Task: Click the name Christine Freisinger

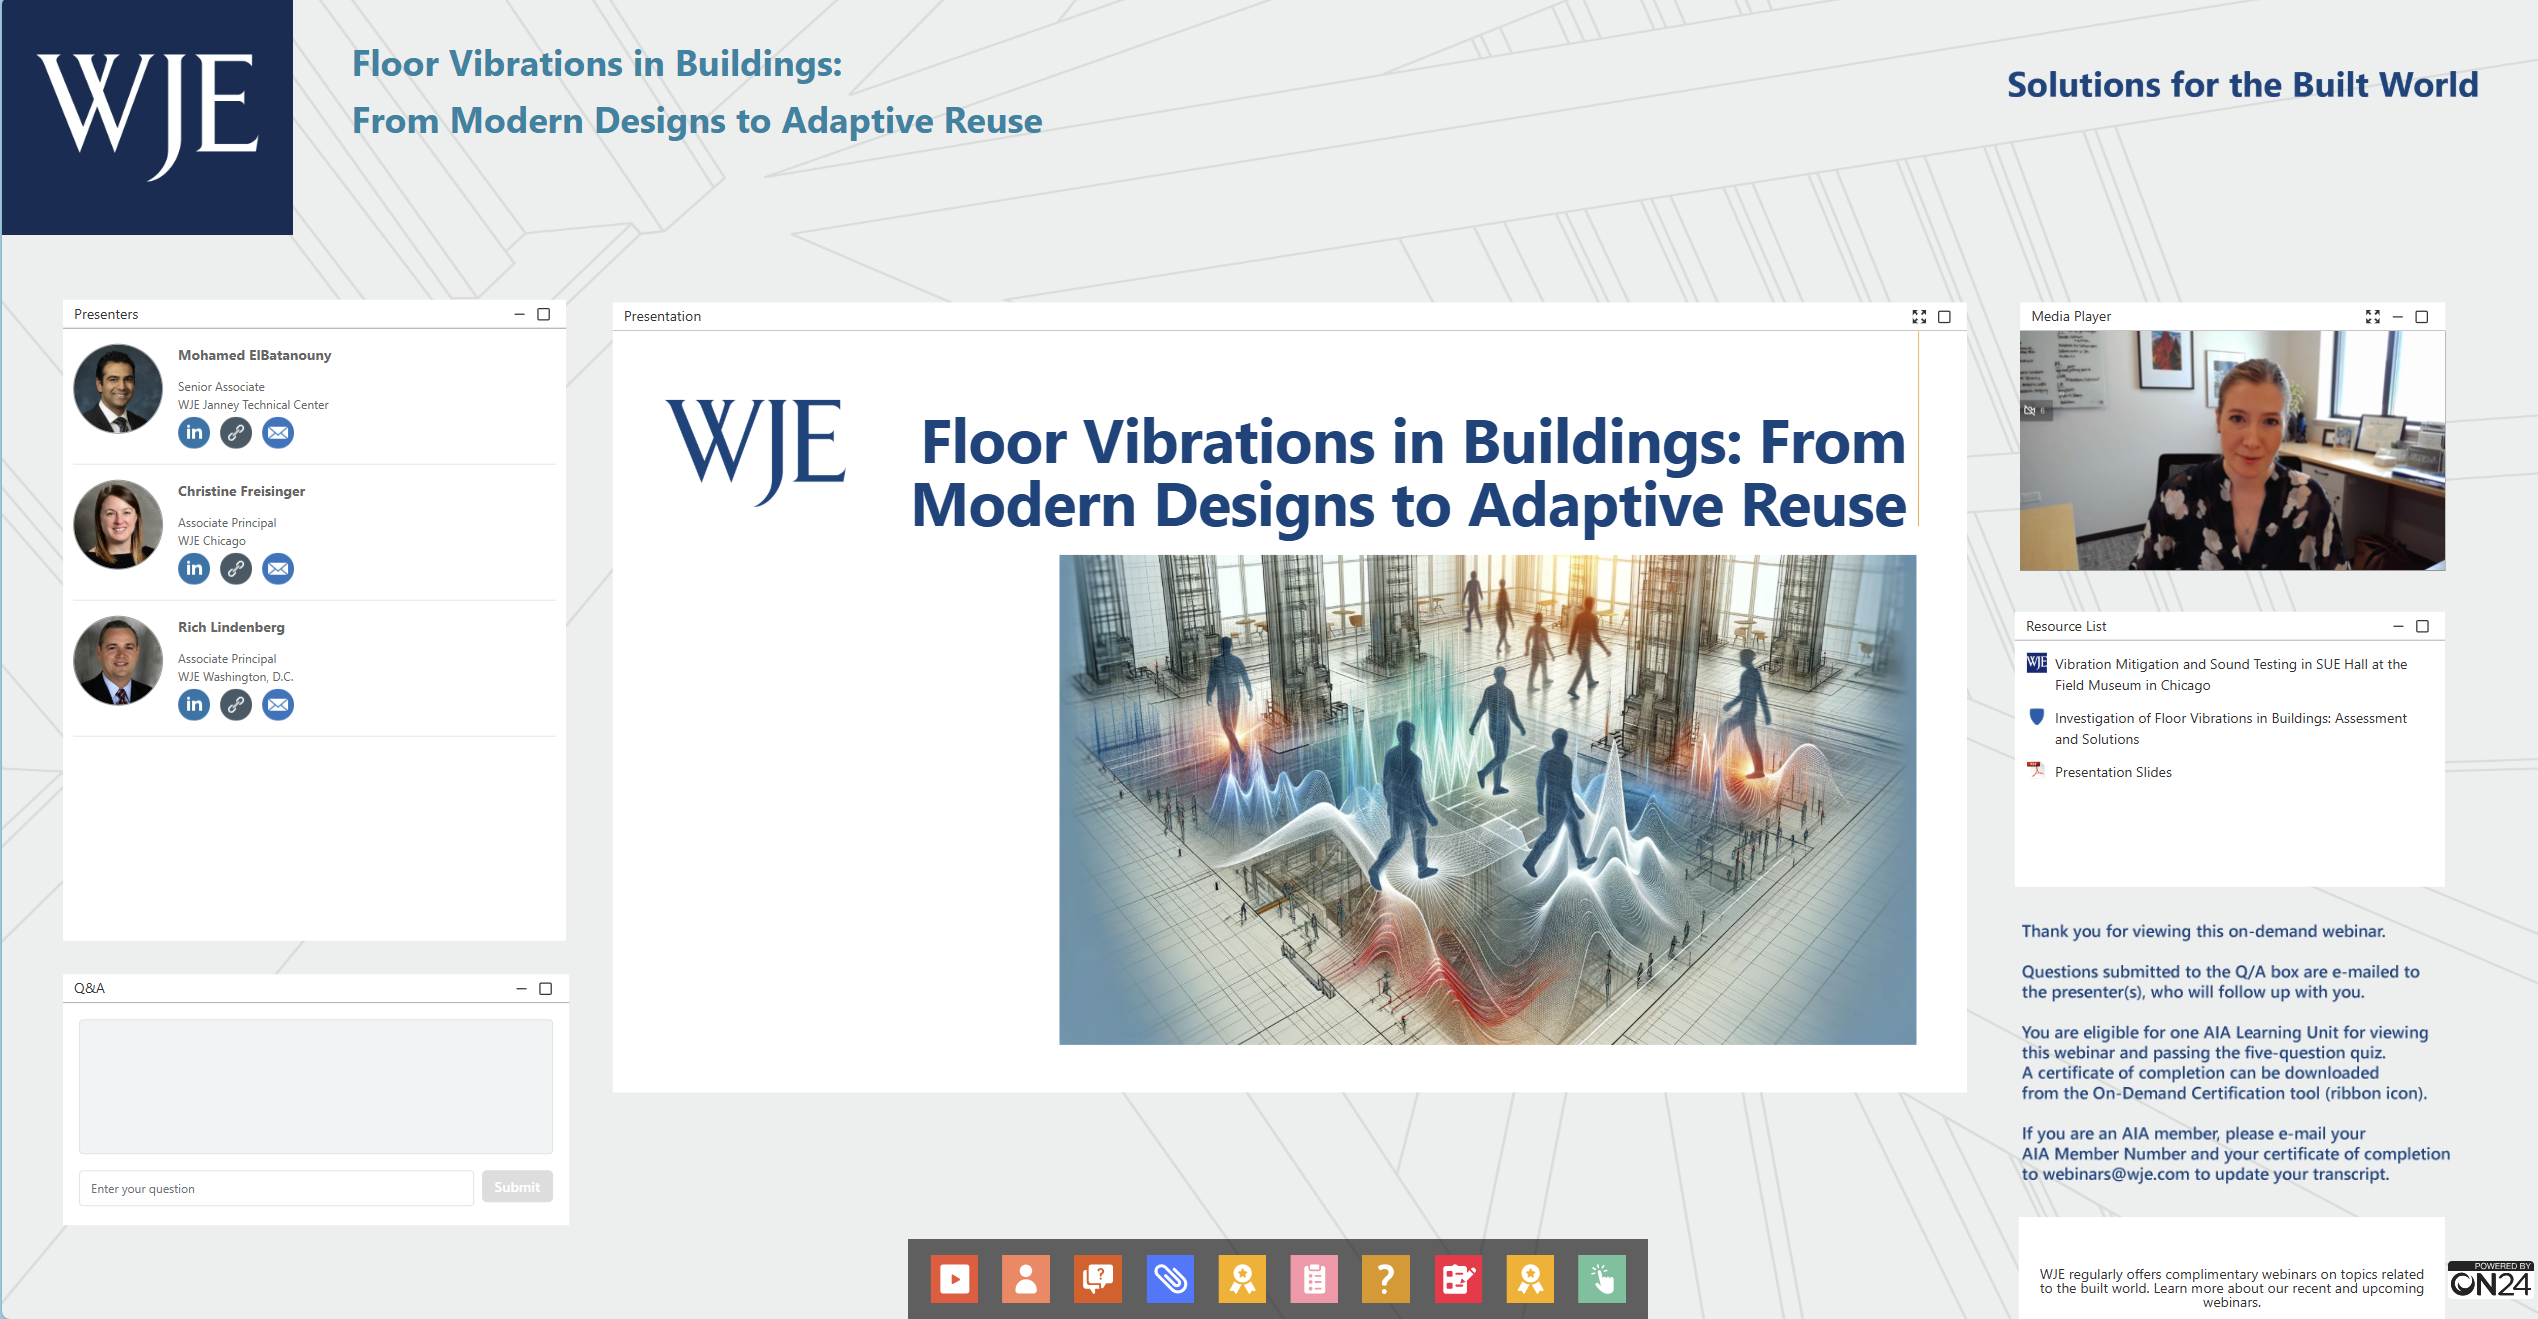Action: point(241,491)
